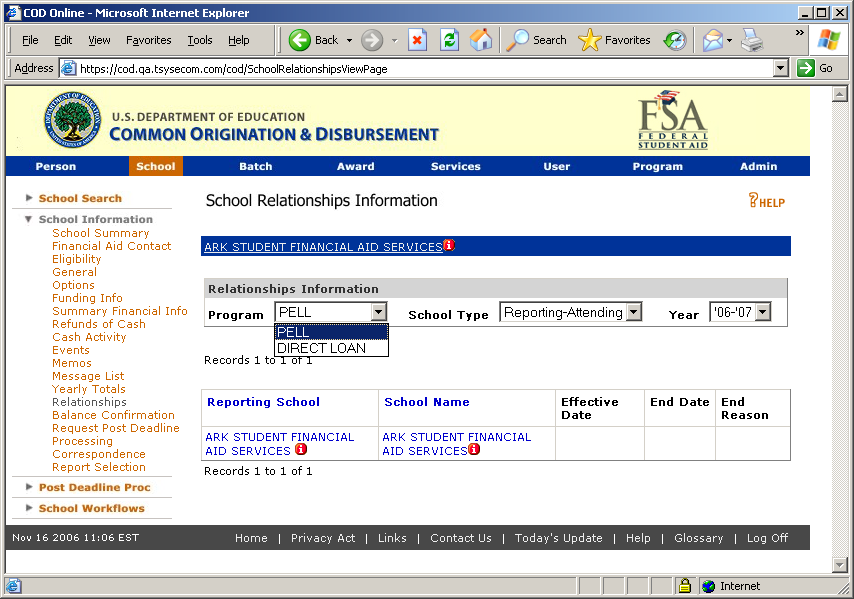The image size is (854, 599).
Task: Open the Funding Info sidebar link
Action: click(x=87, y=298)
